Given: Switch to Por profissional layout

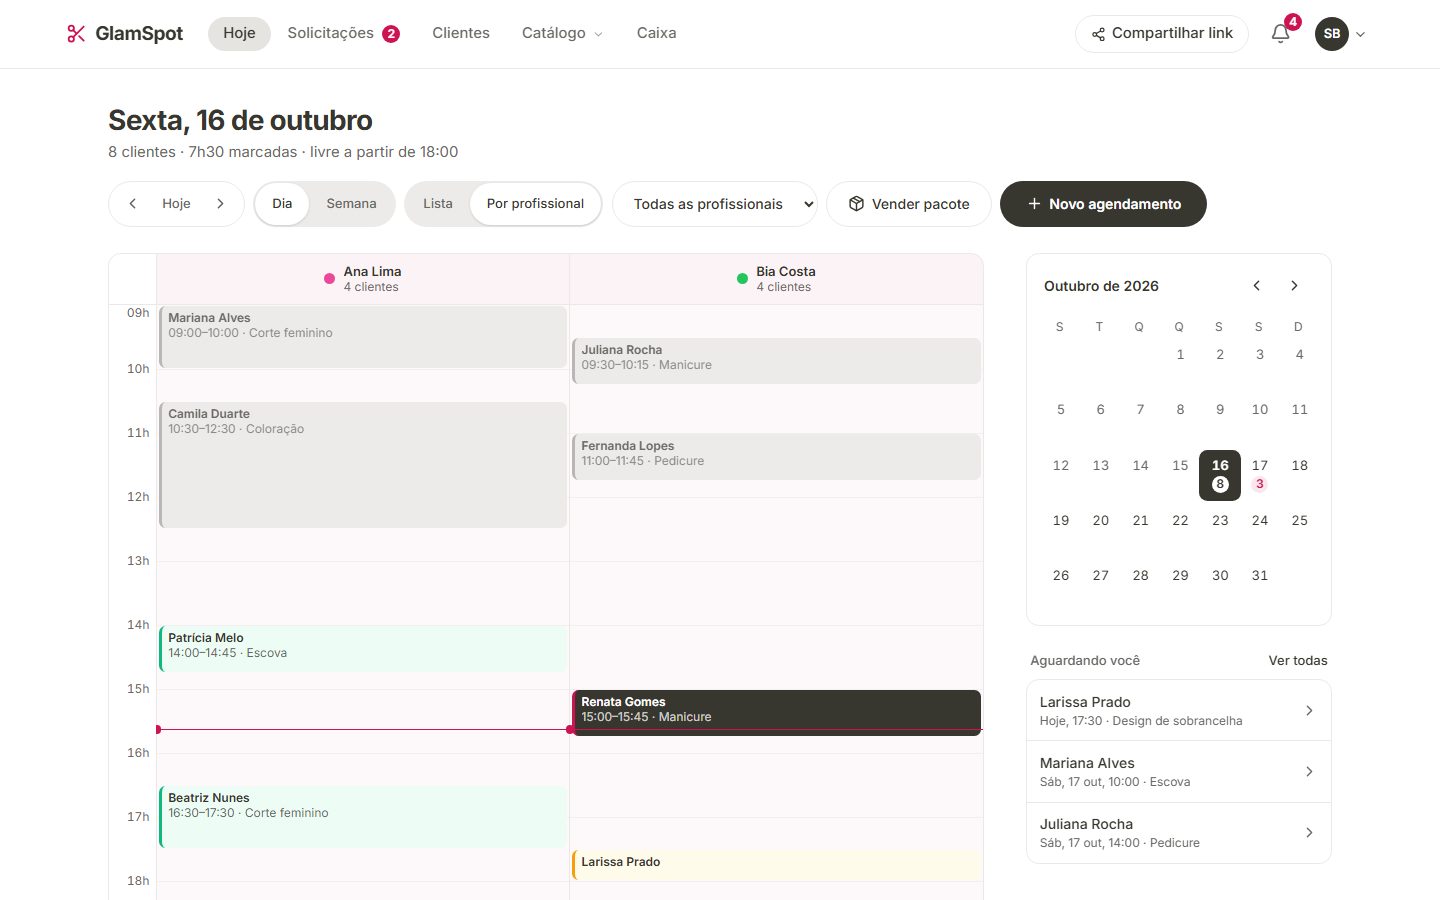Looking at the screenshot, I should pos(535,204).
